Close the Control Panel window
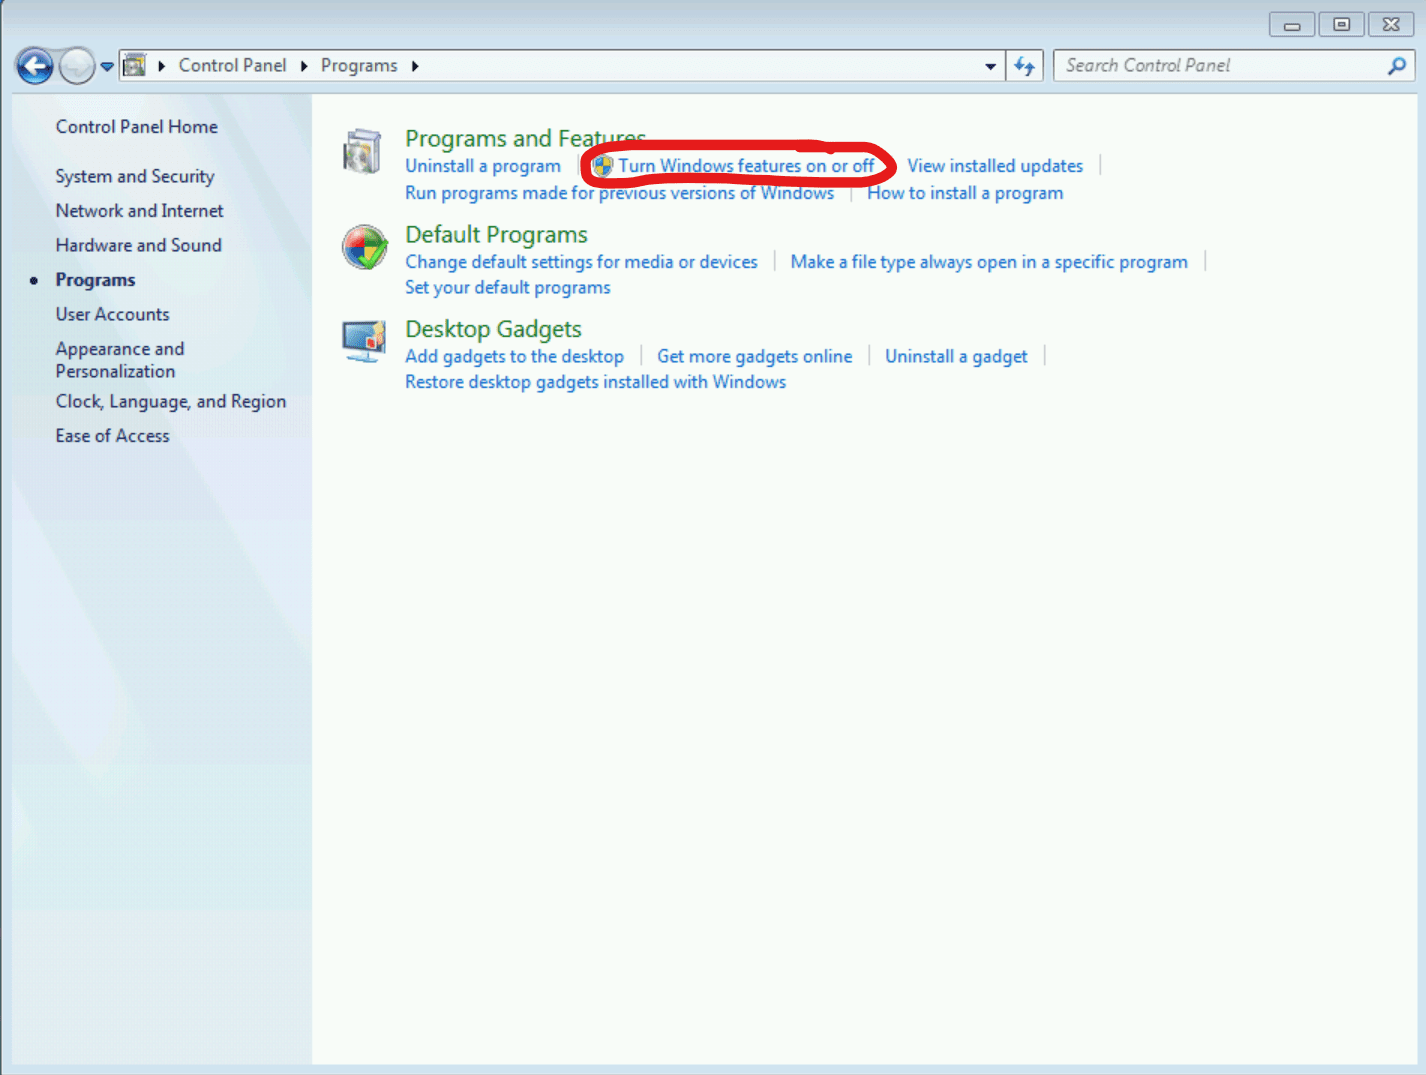Image resolution: width=1426 pixels, height=1075 pixels. [x=1391, y=25]
